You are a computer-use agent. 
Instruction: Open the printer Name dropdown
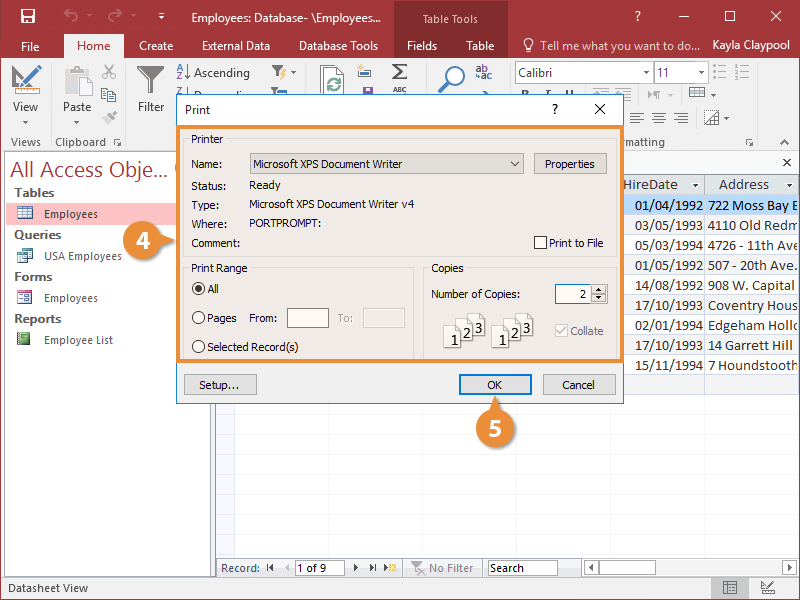pyautogui.click(x=515, y=164)
